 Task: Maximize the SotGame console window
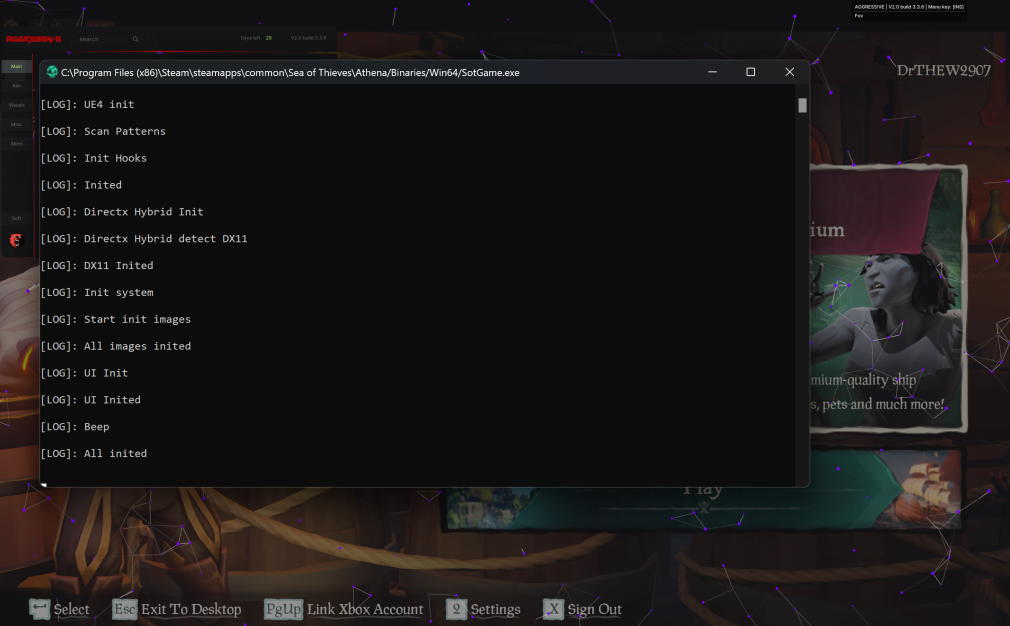750,72
